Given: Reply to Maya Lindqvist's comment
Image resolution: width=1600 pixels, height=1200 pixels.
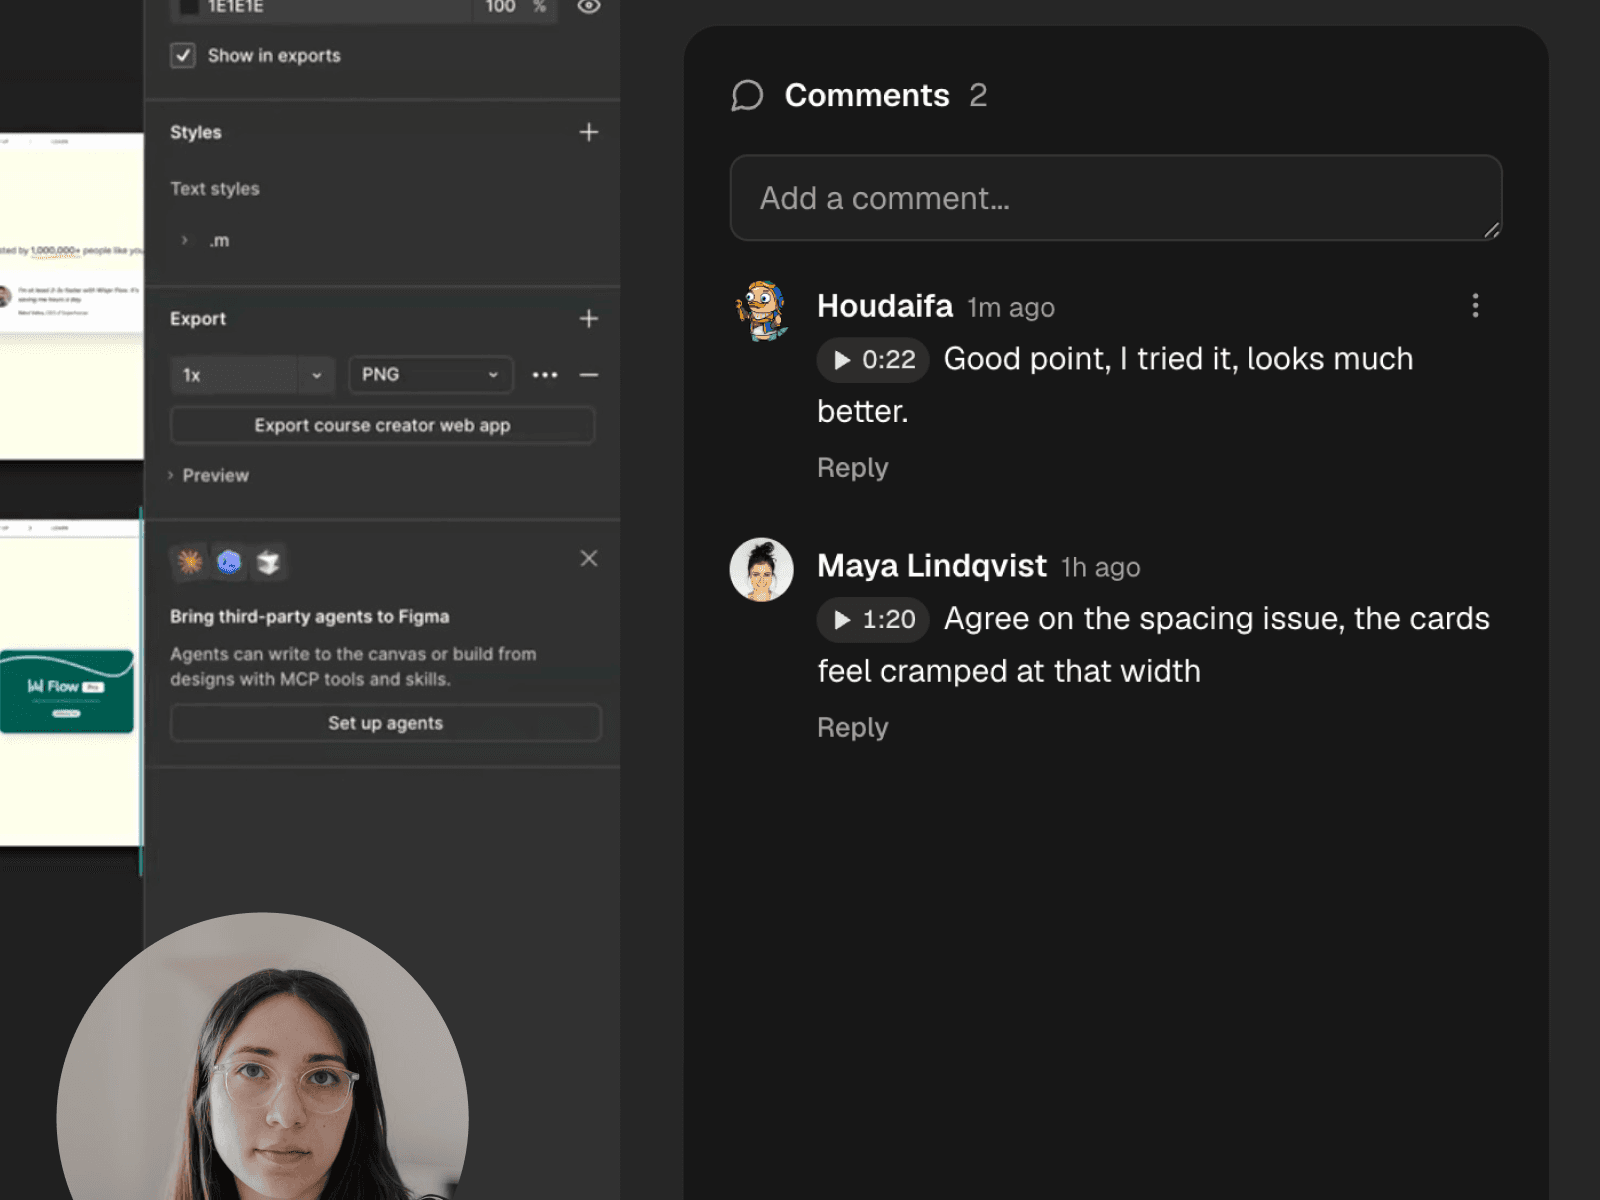Looking at the screenshot, I should [x=852, y=728].
